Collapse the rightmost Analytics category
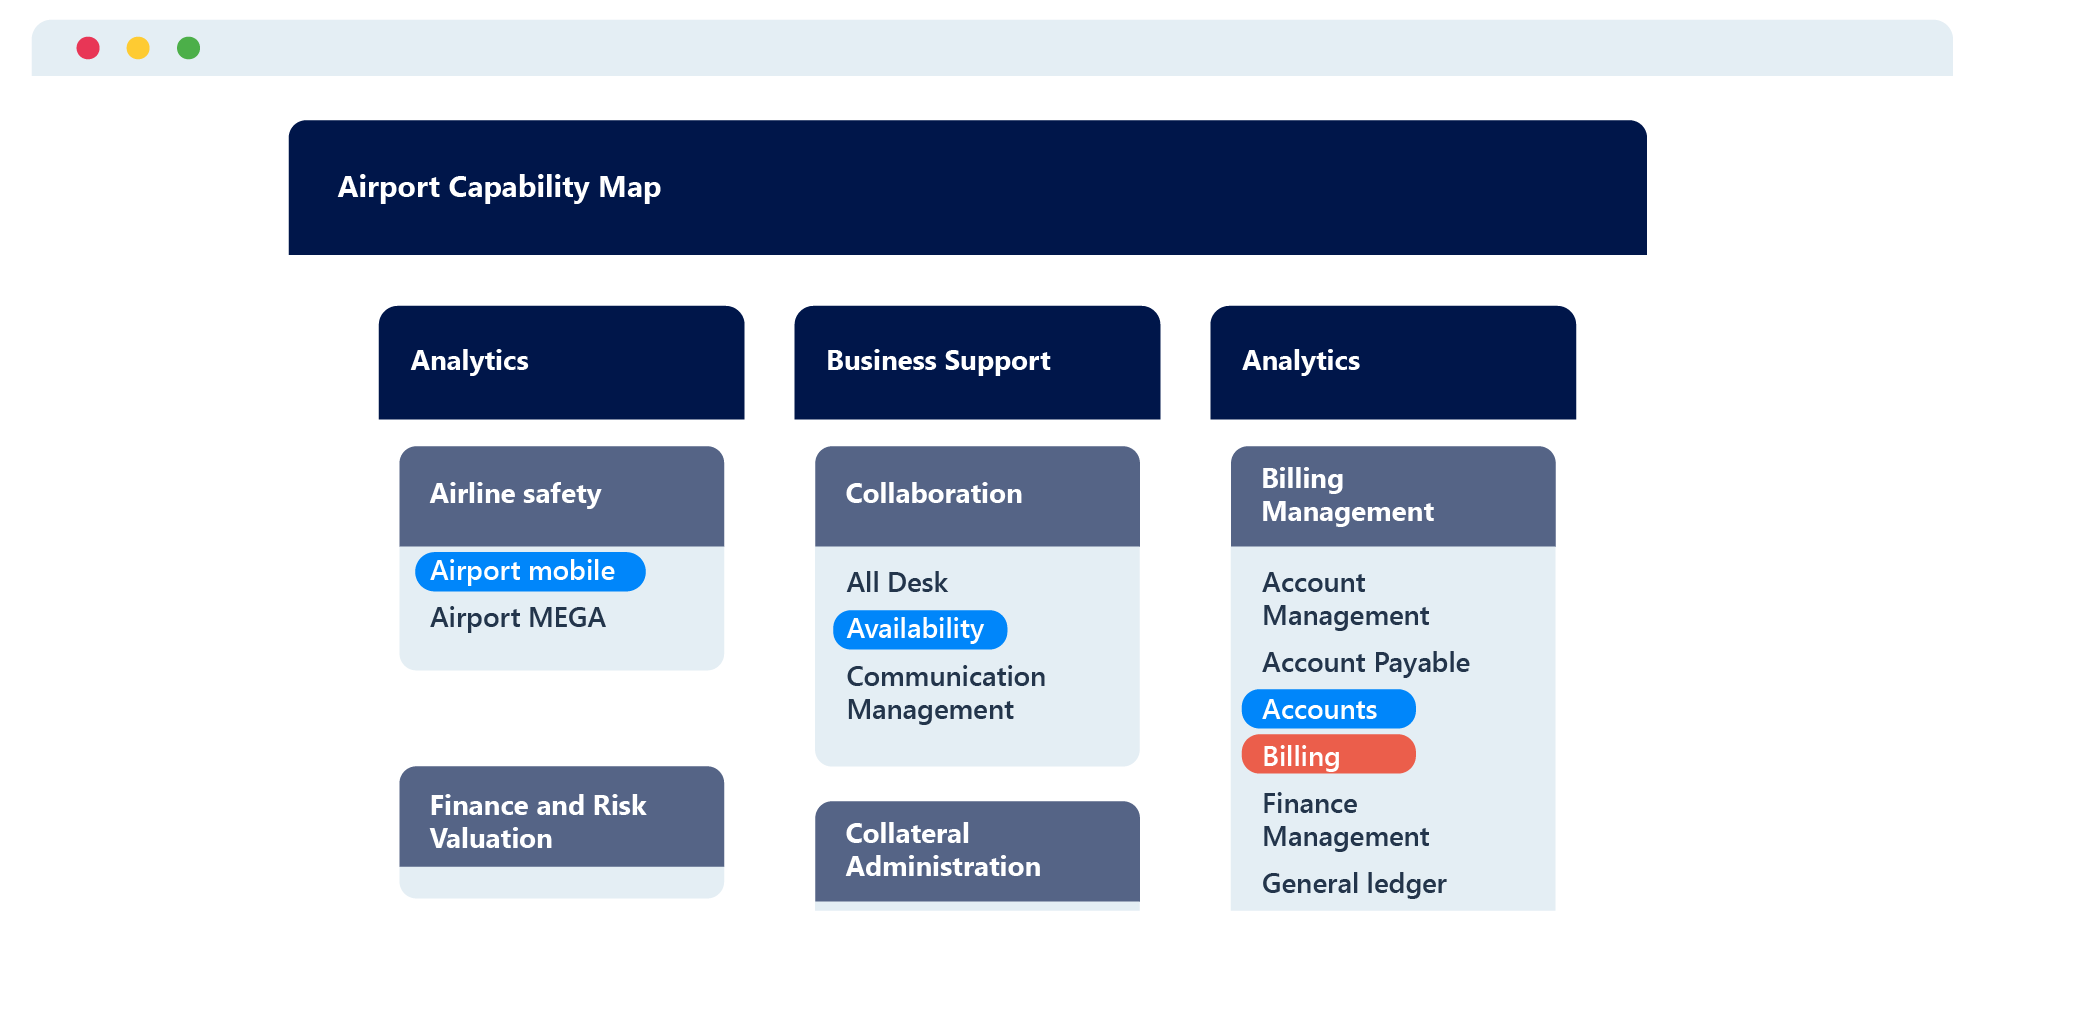The image size is (2073, 1028). tap(1392, 361)
